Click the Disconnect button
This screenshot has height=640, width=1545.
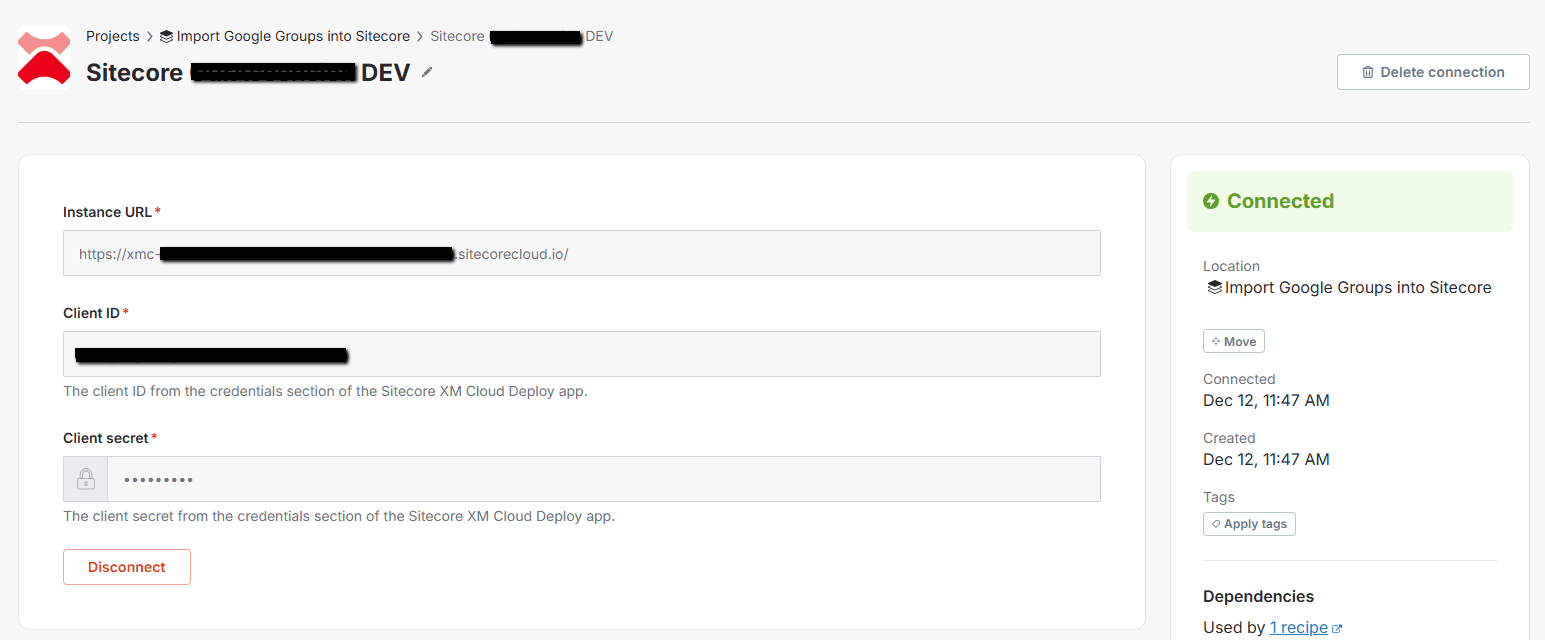[126, 567]
